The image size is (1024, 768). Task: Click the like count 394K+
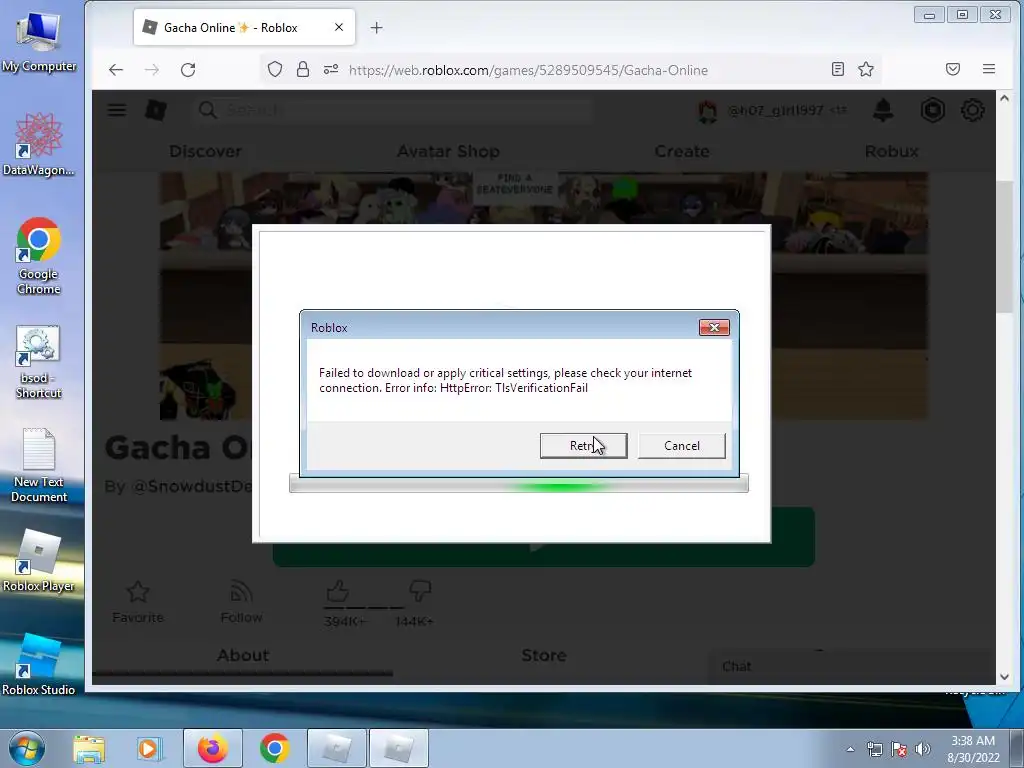[345, 622]
